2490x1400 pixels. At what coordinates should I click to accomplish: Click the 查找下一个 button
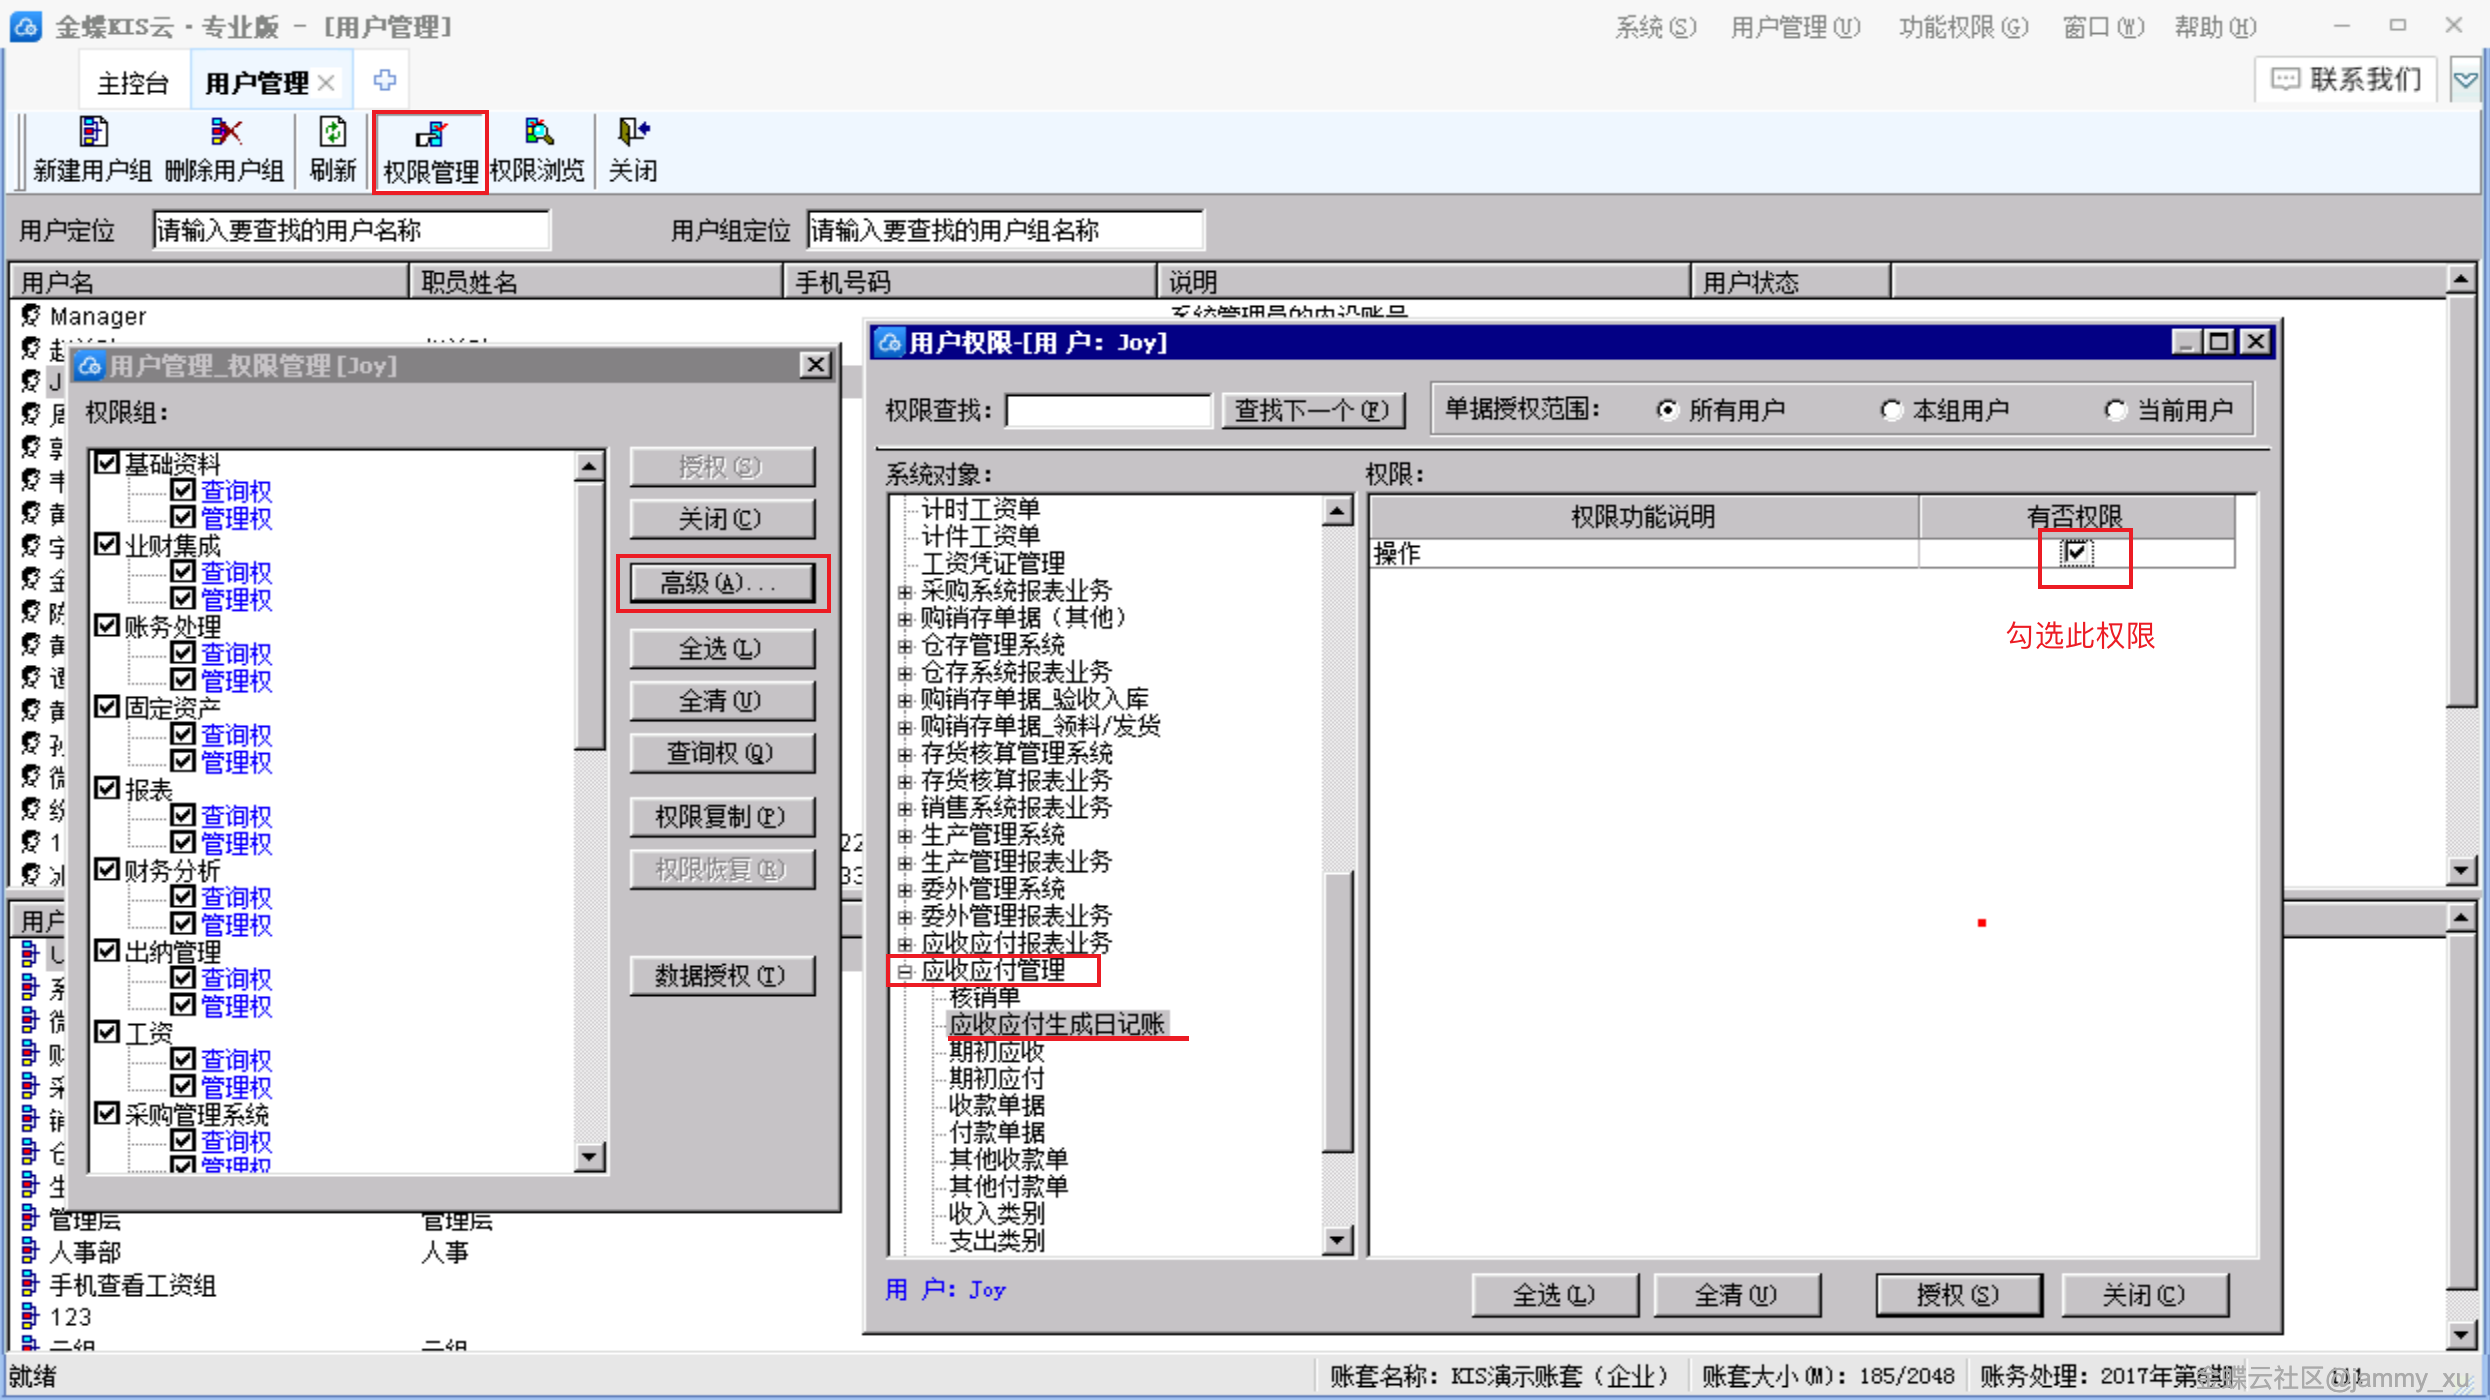coord(1312,411)
